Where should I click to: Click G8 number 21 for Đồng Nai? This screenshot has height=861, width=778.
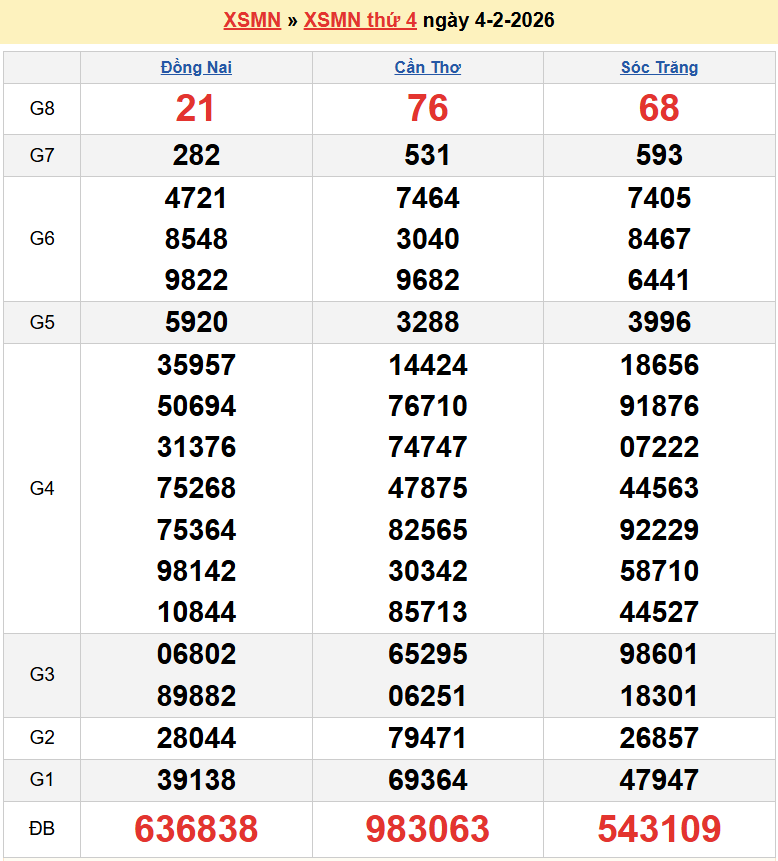tap(196, 109)
